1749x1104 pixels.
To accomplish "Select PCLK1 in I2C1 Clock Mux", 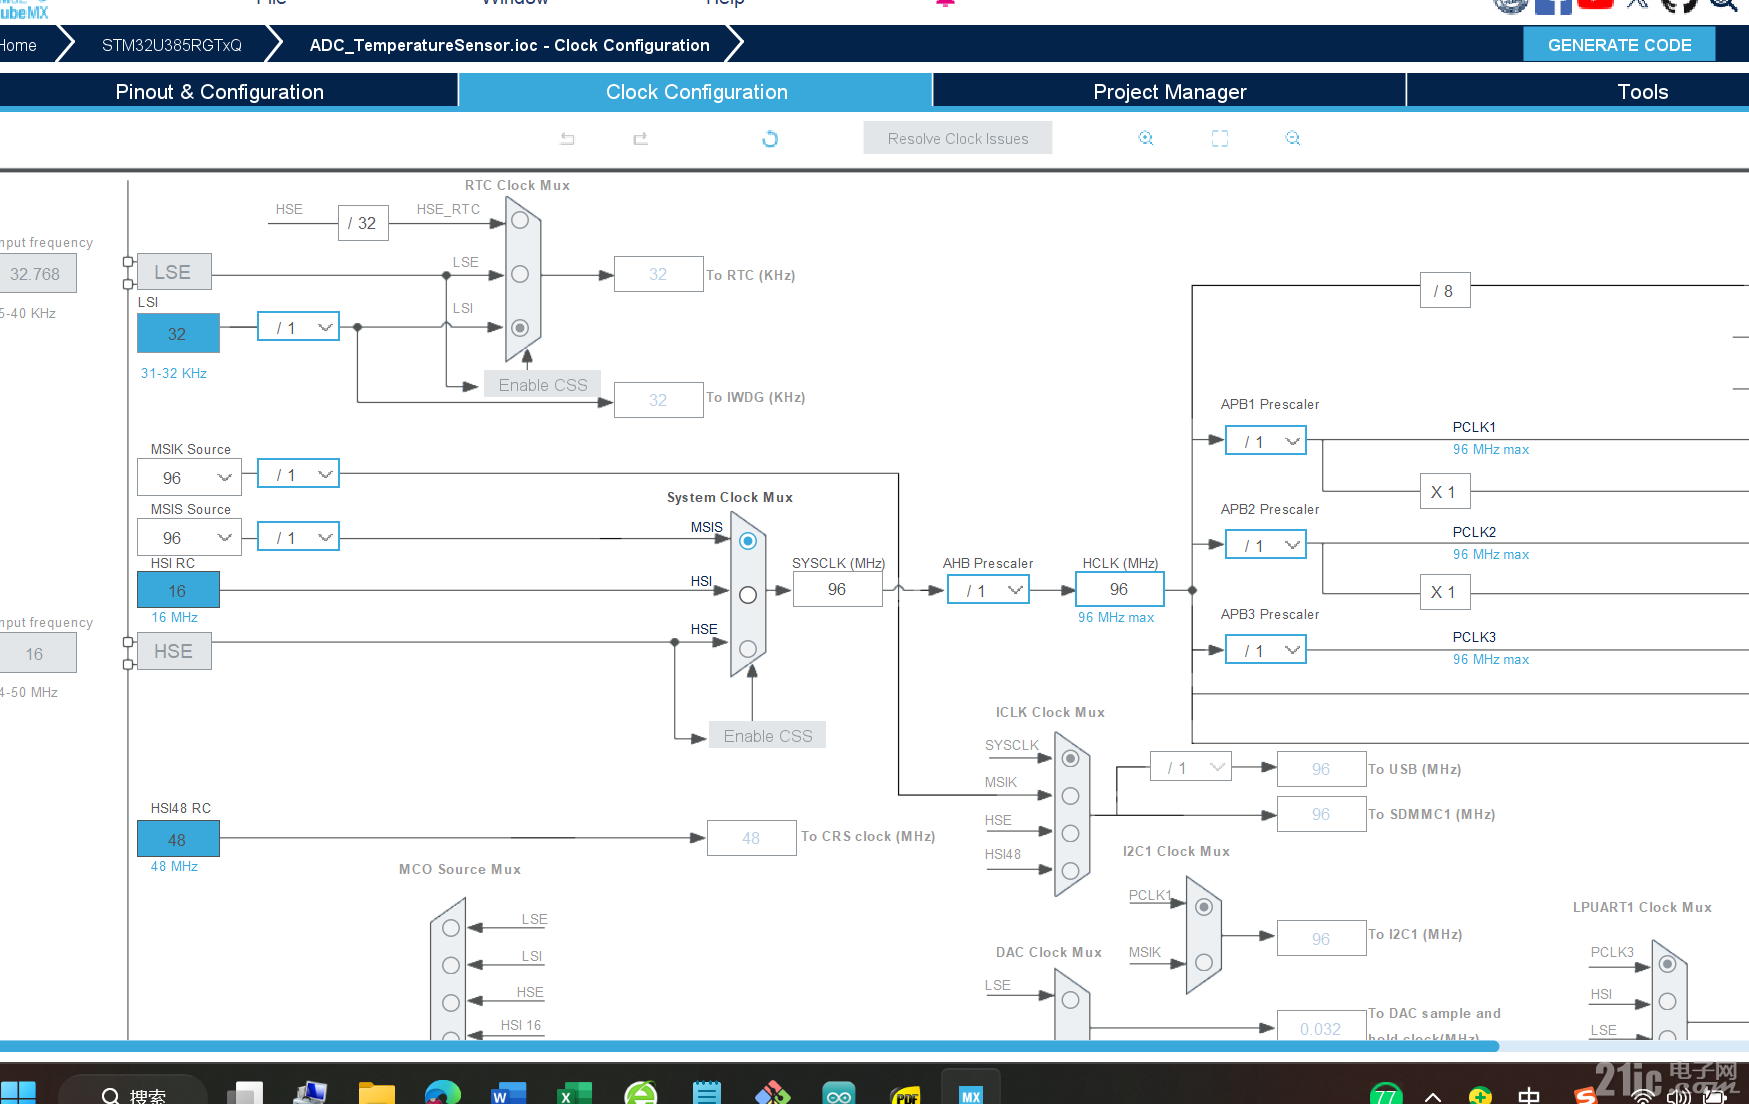I will tap(1204, 907).
